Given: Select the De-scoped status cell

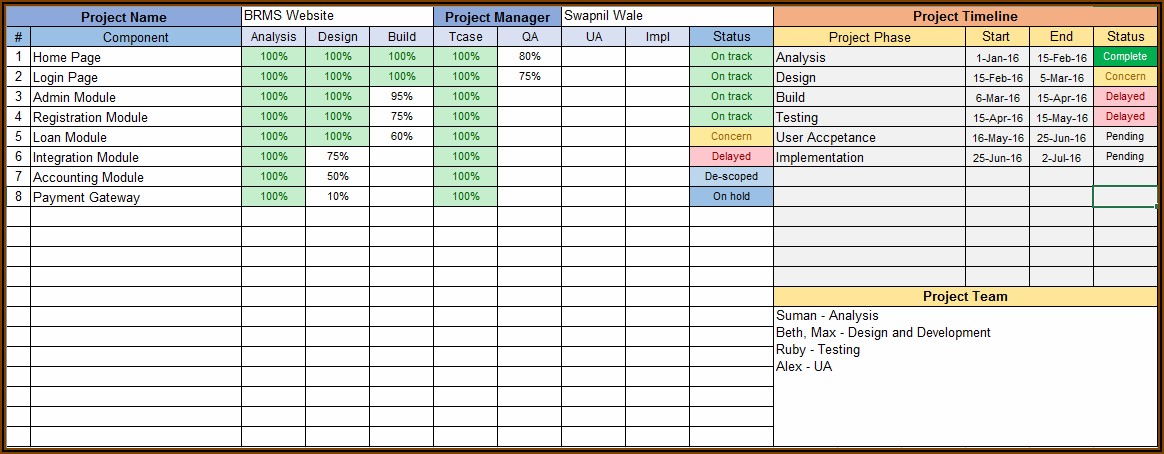Looking at the screenshot, I should 731,177.
